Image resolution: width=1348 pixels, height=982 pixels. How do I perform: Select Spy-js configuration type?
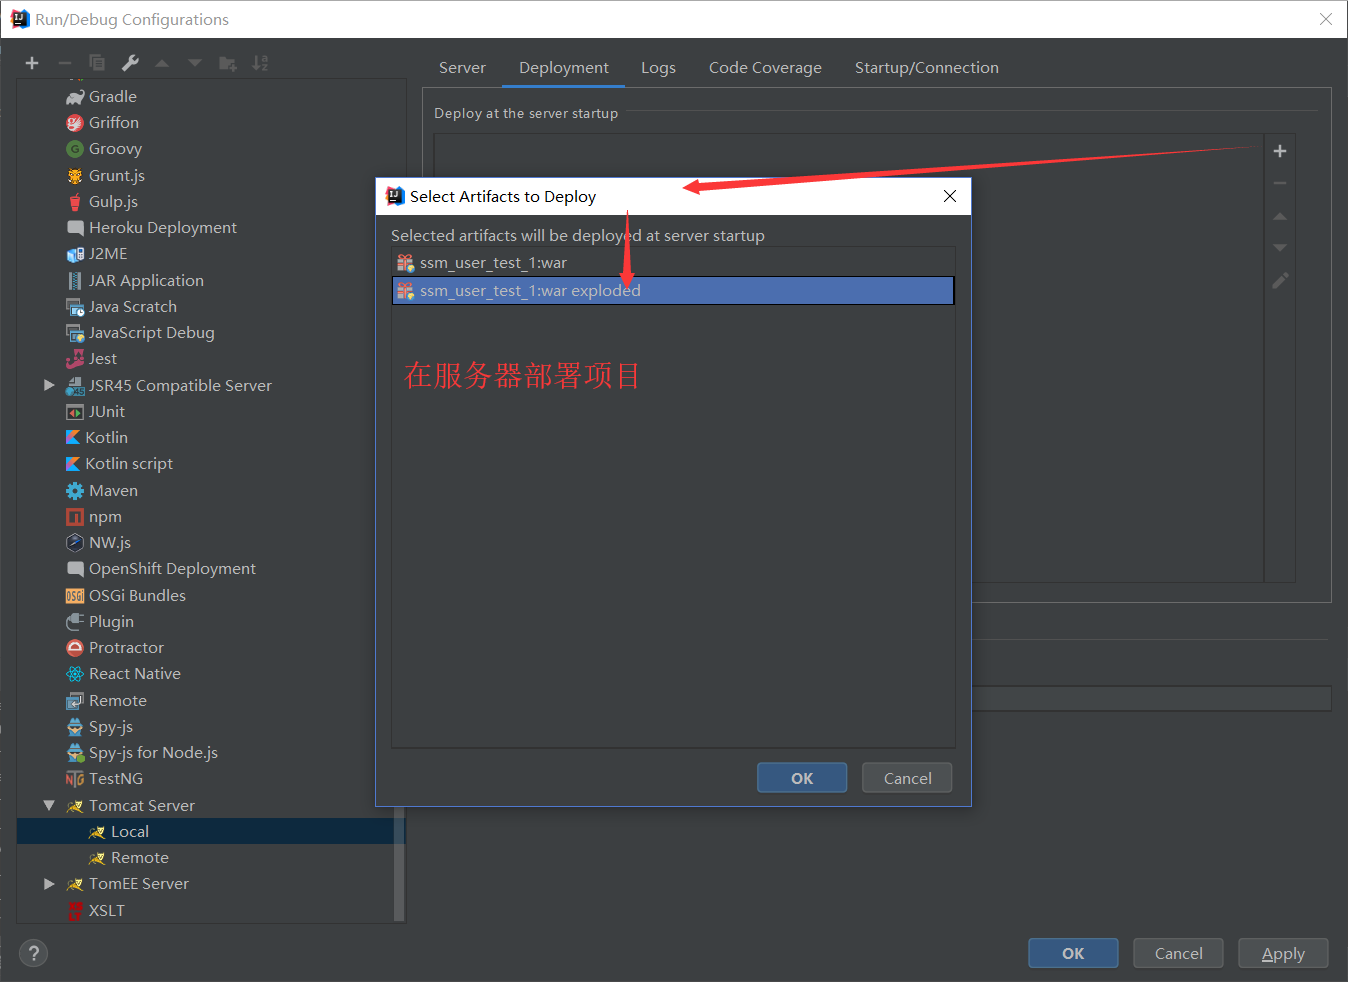(99, 726)
